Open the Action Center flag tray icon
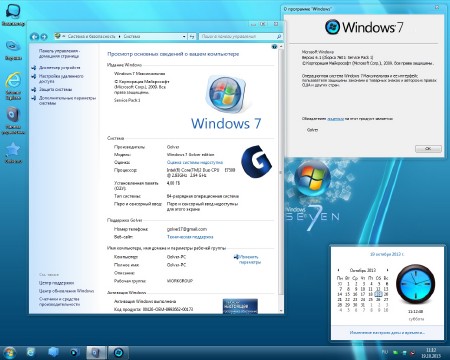 click(396, 352)
